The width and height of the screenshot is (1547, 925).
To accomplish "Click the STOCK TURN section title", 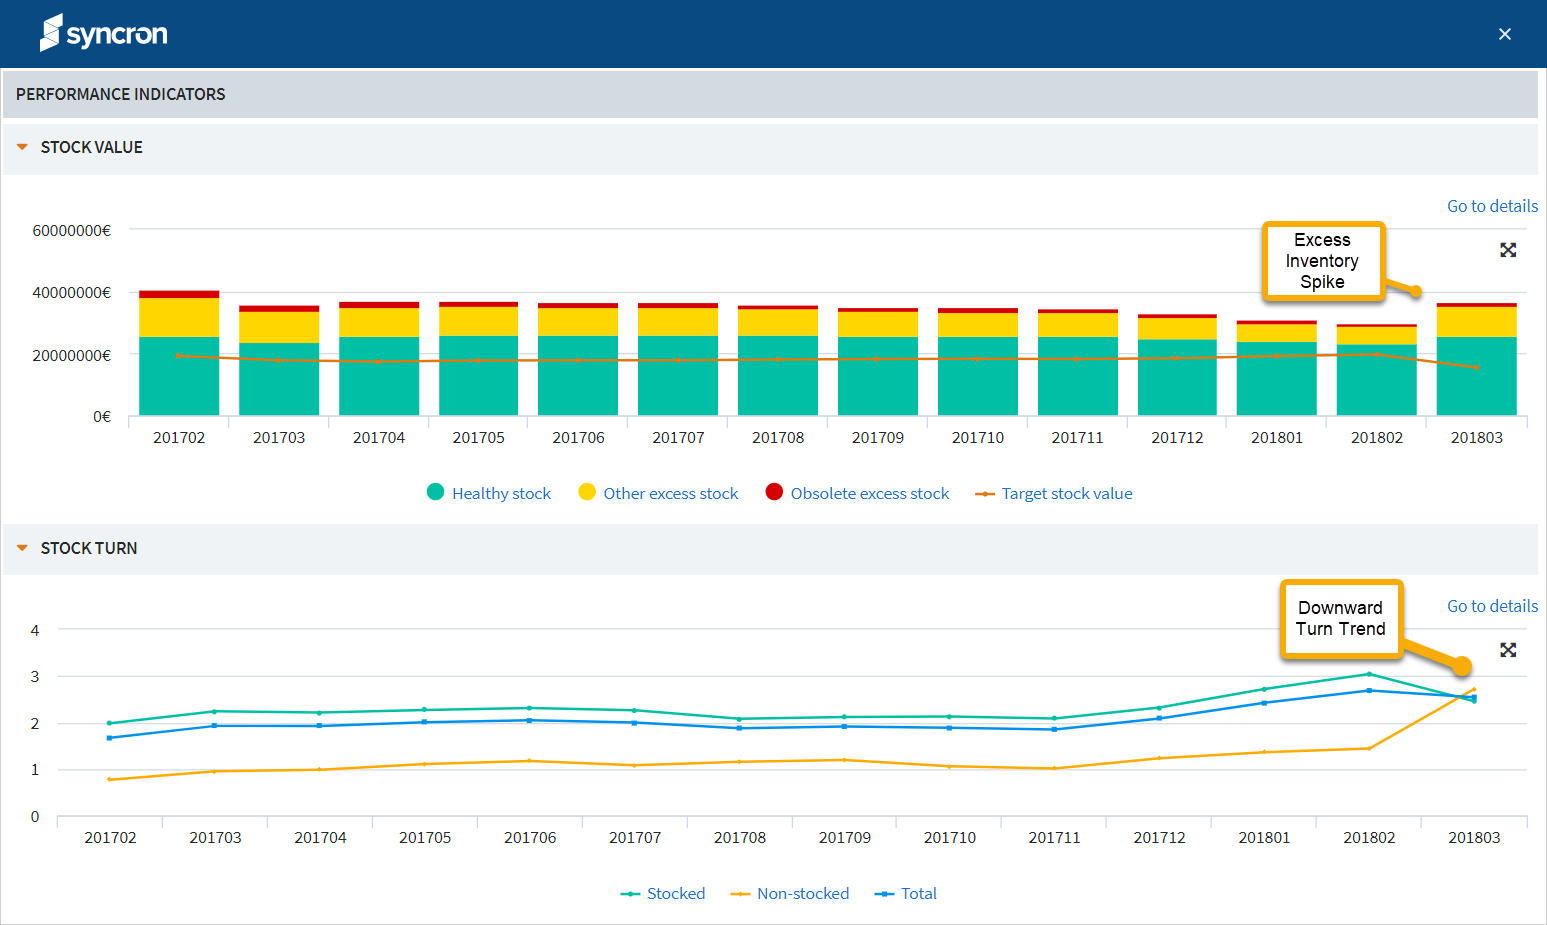I will 89,548.
